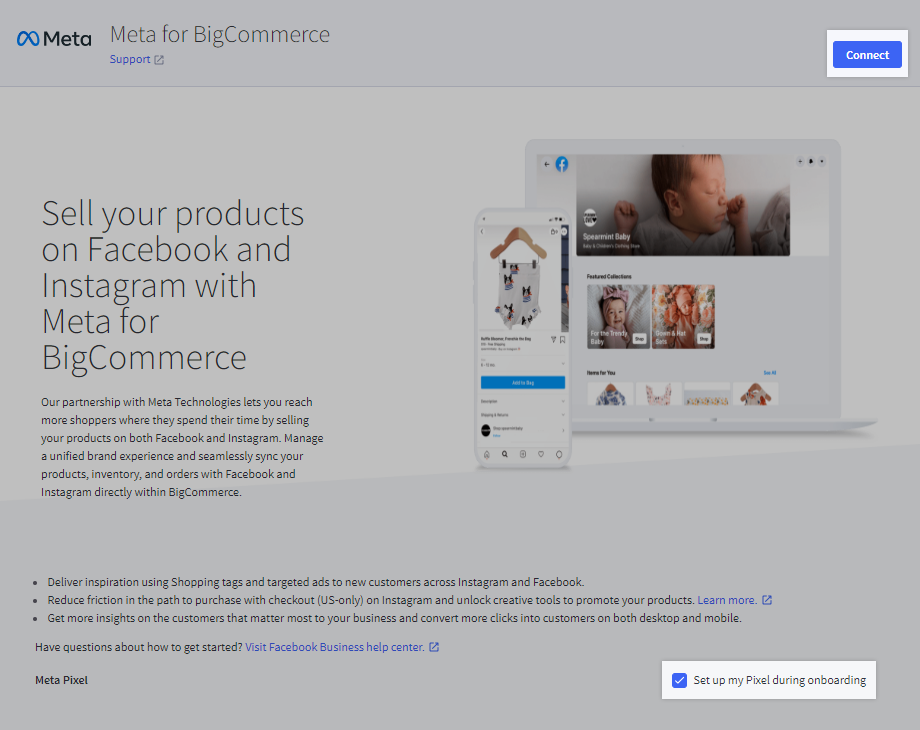Expand the Description section on the phone mockup

[x=521, y=400]
